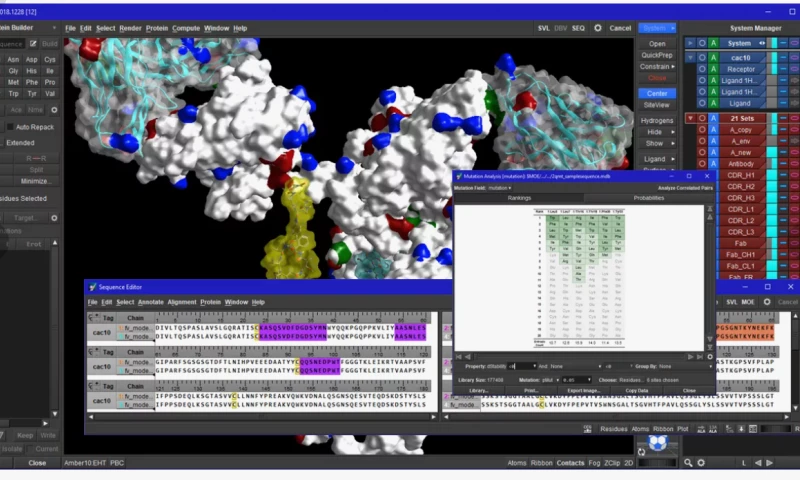The image size is (800, 480).
Task: Go to previous page in Mutation Analysis
Action: coord(467,357)
